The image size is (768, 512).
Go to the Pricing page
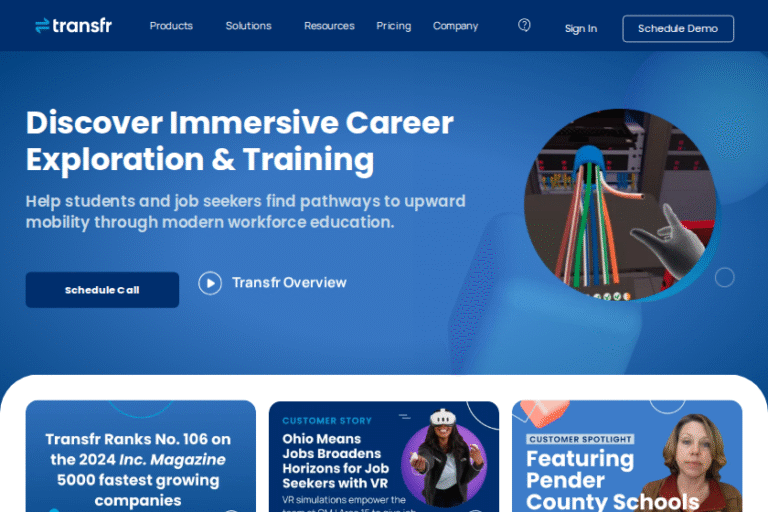click(393, 26)
